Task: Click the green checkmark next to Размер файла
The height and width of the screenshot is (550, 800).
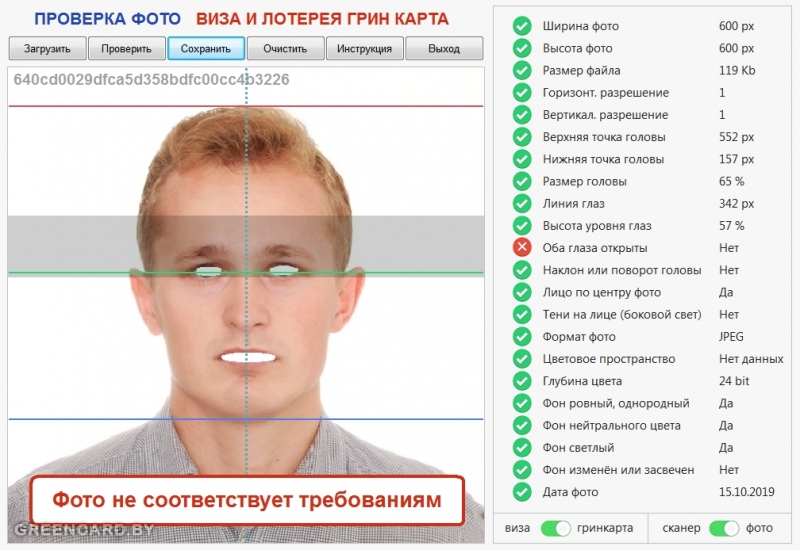Action: click(x=522, y=70)
